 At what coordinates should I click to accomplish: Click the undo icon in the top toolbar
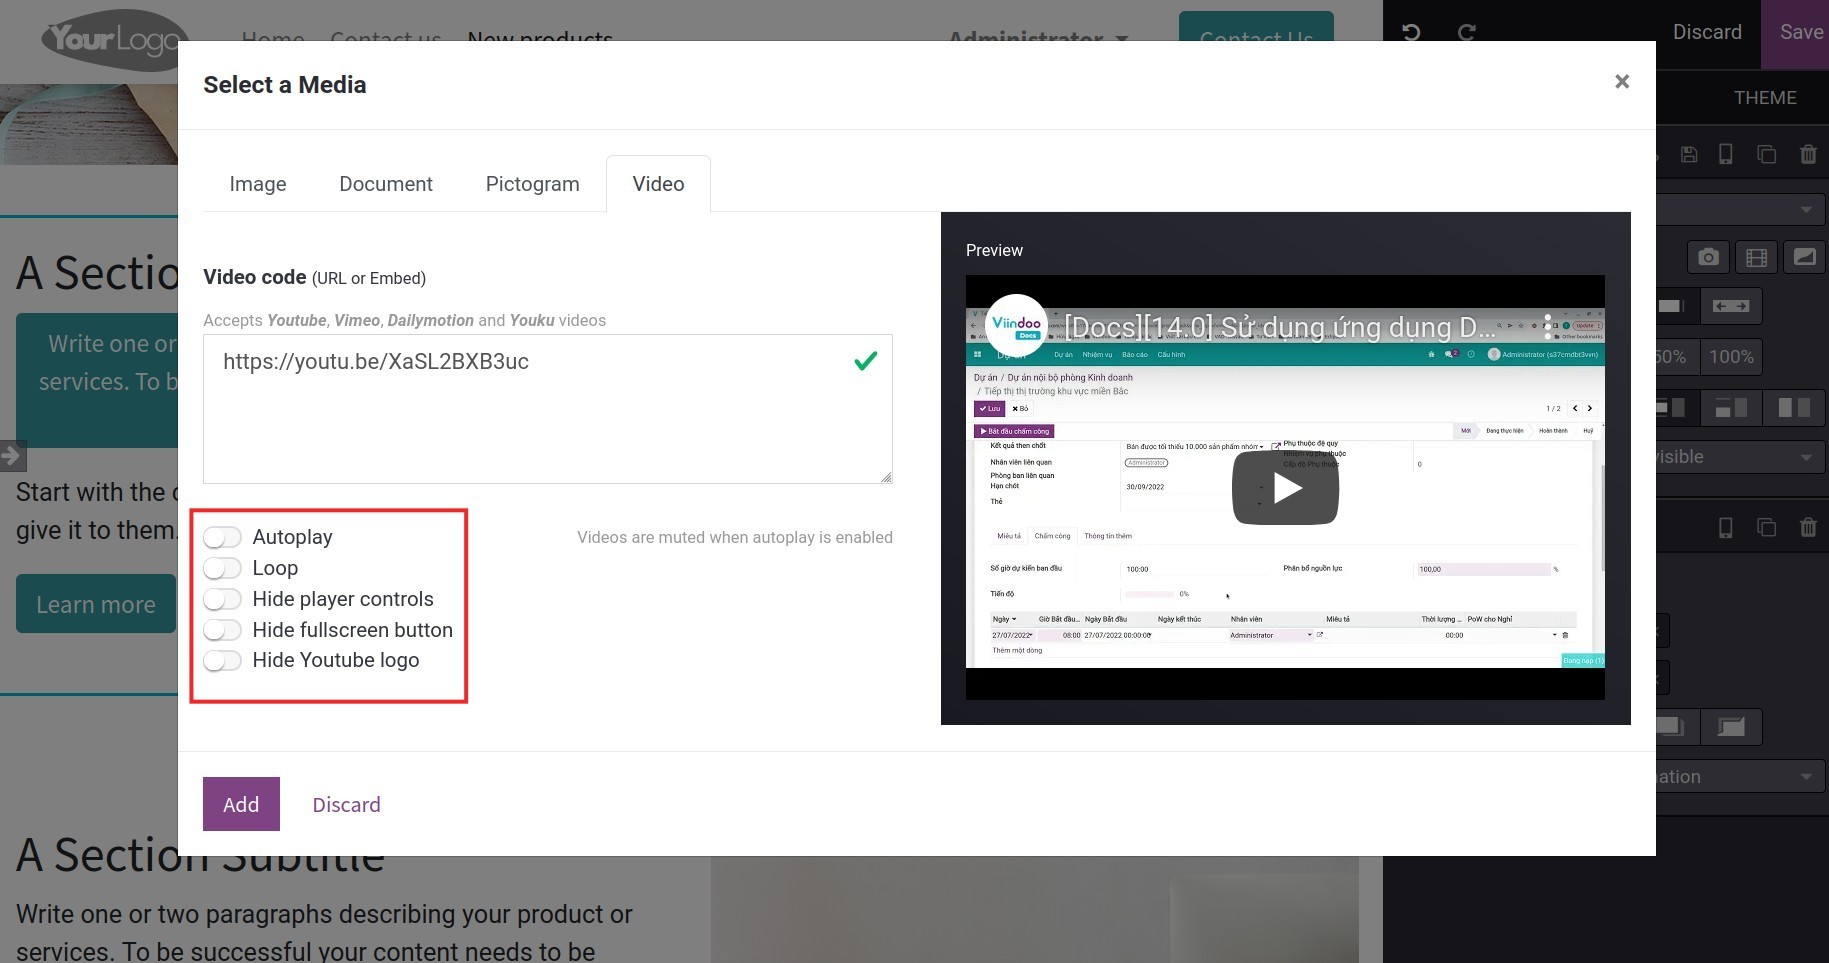(1410, 32)
